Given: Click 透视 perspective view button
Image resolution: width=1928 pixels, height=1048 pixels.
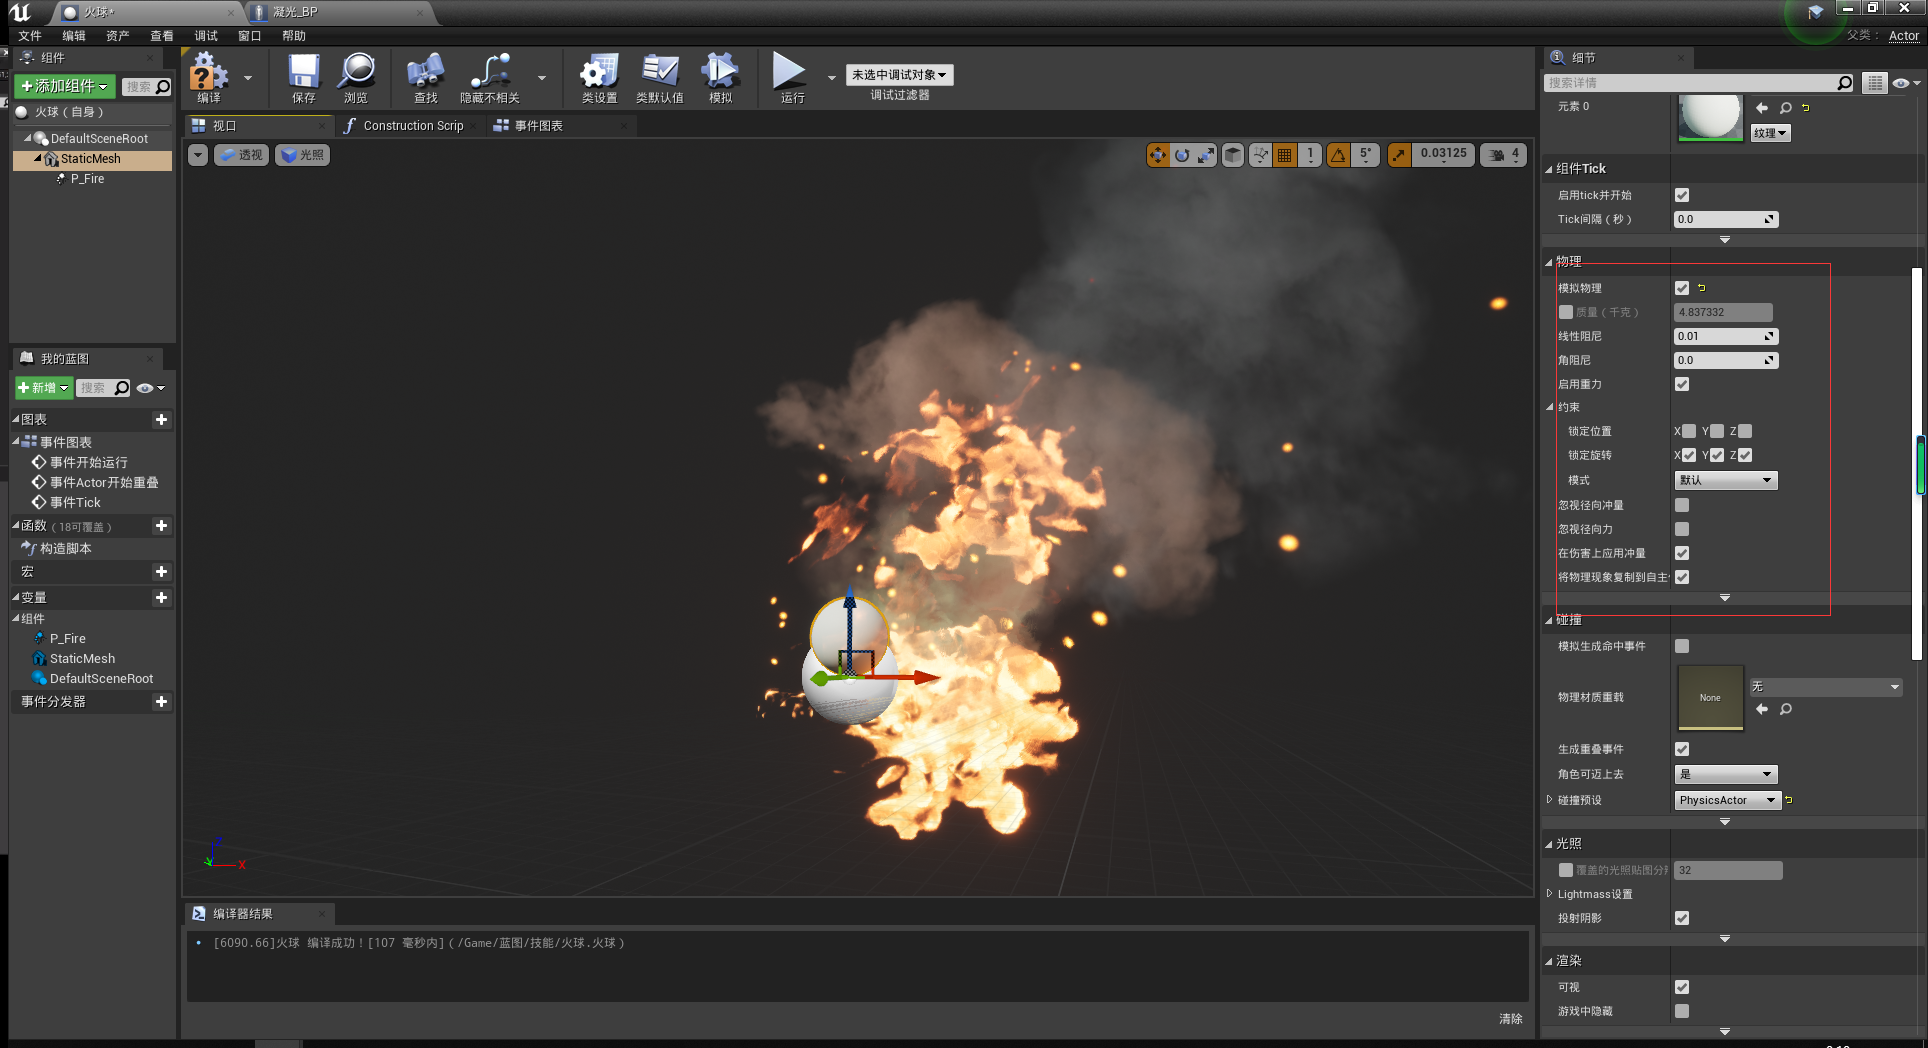Looking at the screenshot, I should tap(241, 155).
